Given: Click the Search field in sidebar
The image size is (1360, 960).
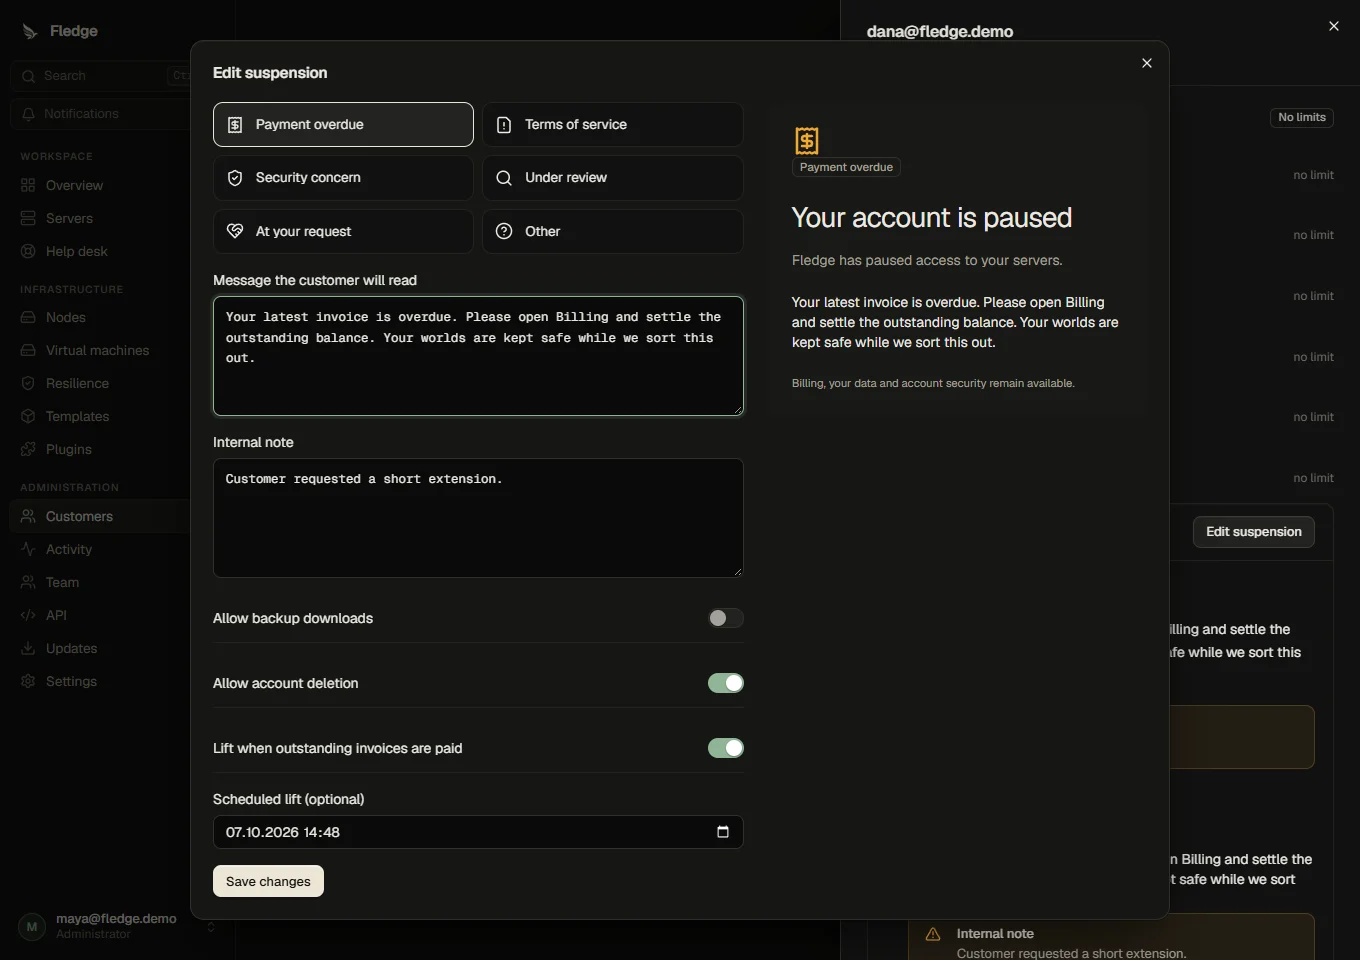Looking at the screenshot, I should click(x=100, y=76).
